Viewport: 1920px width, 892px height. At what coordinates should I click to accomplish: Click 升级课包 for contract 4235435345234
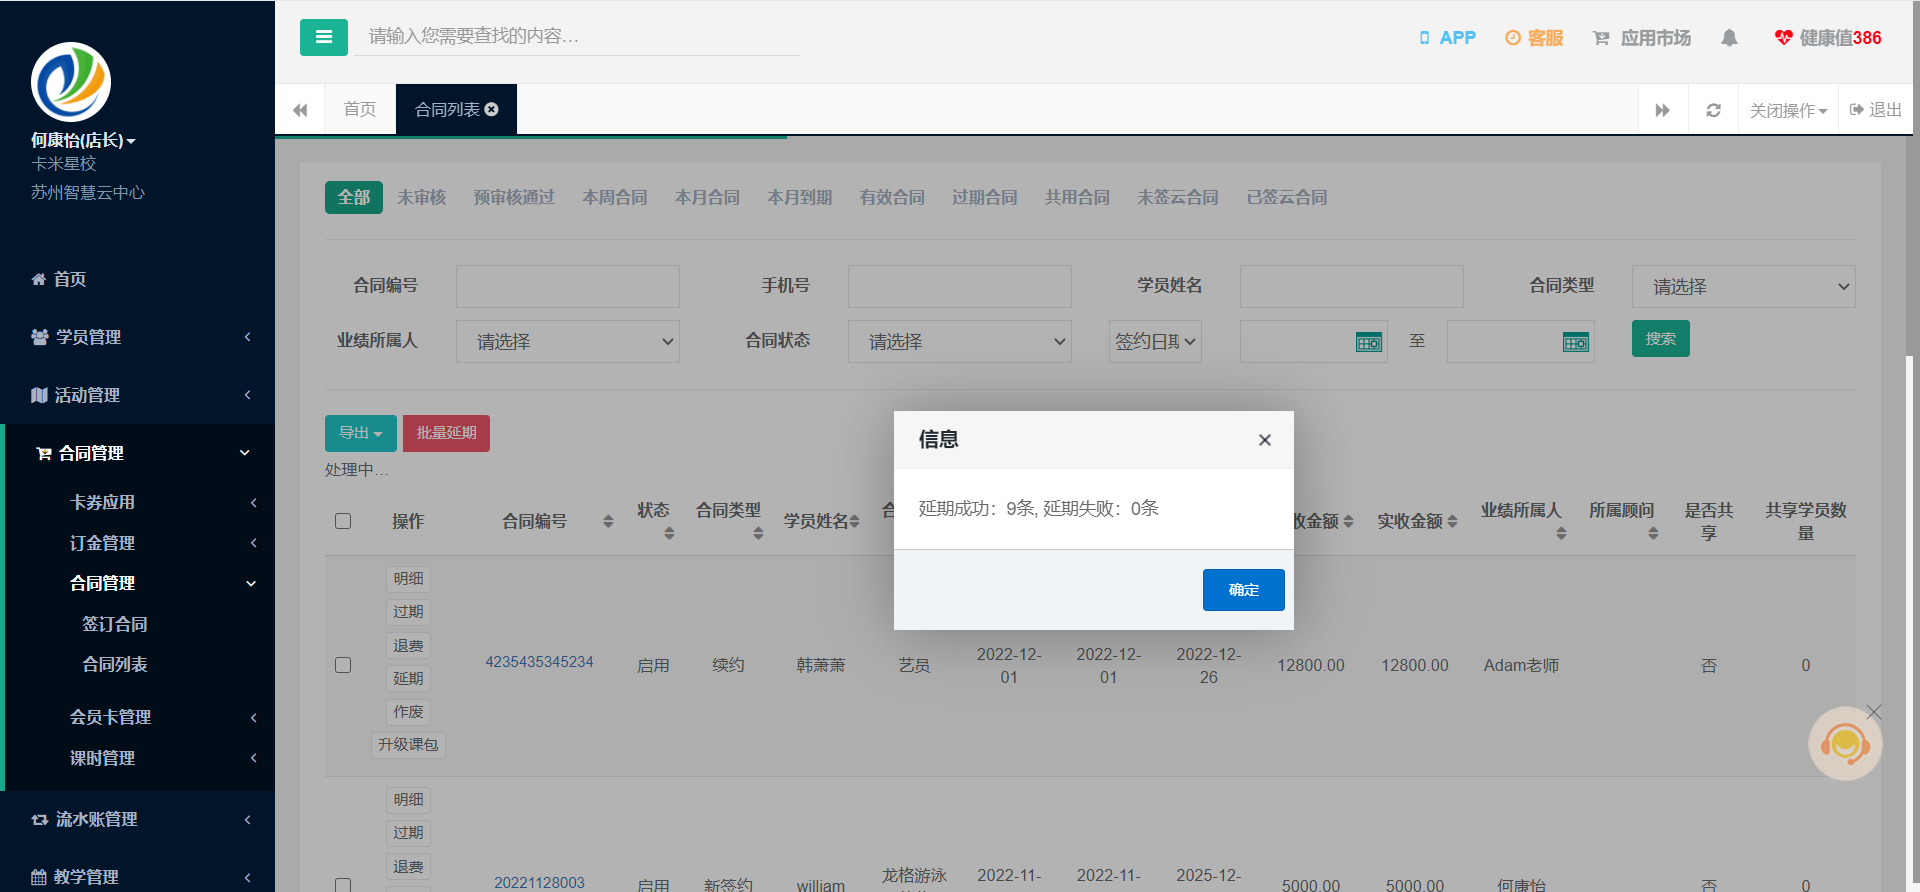408,745
